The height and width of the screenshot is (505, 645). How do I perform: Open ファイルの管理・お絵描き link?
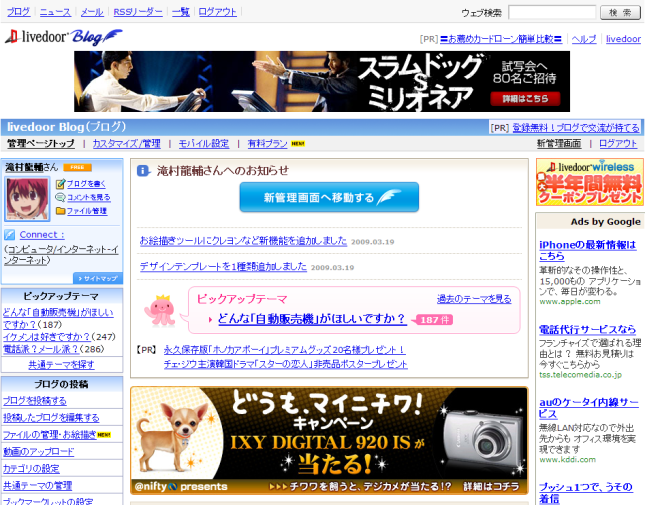click(x=50, y=435)
